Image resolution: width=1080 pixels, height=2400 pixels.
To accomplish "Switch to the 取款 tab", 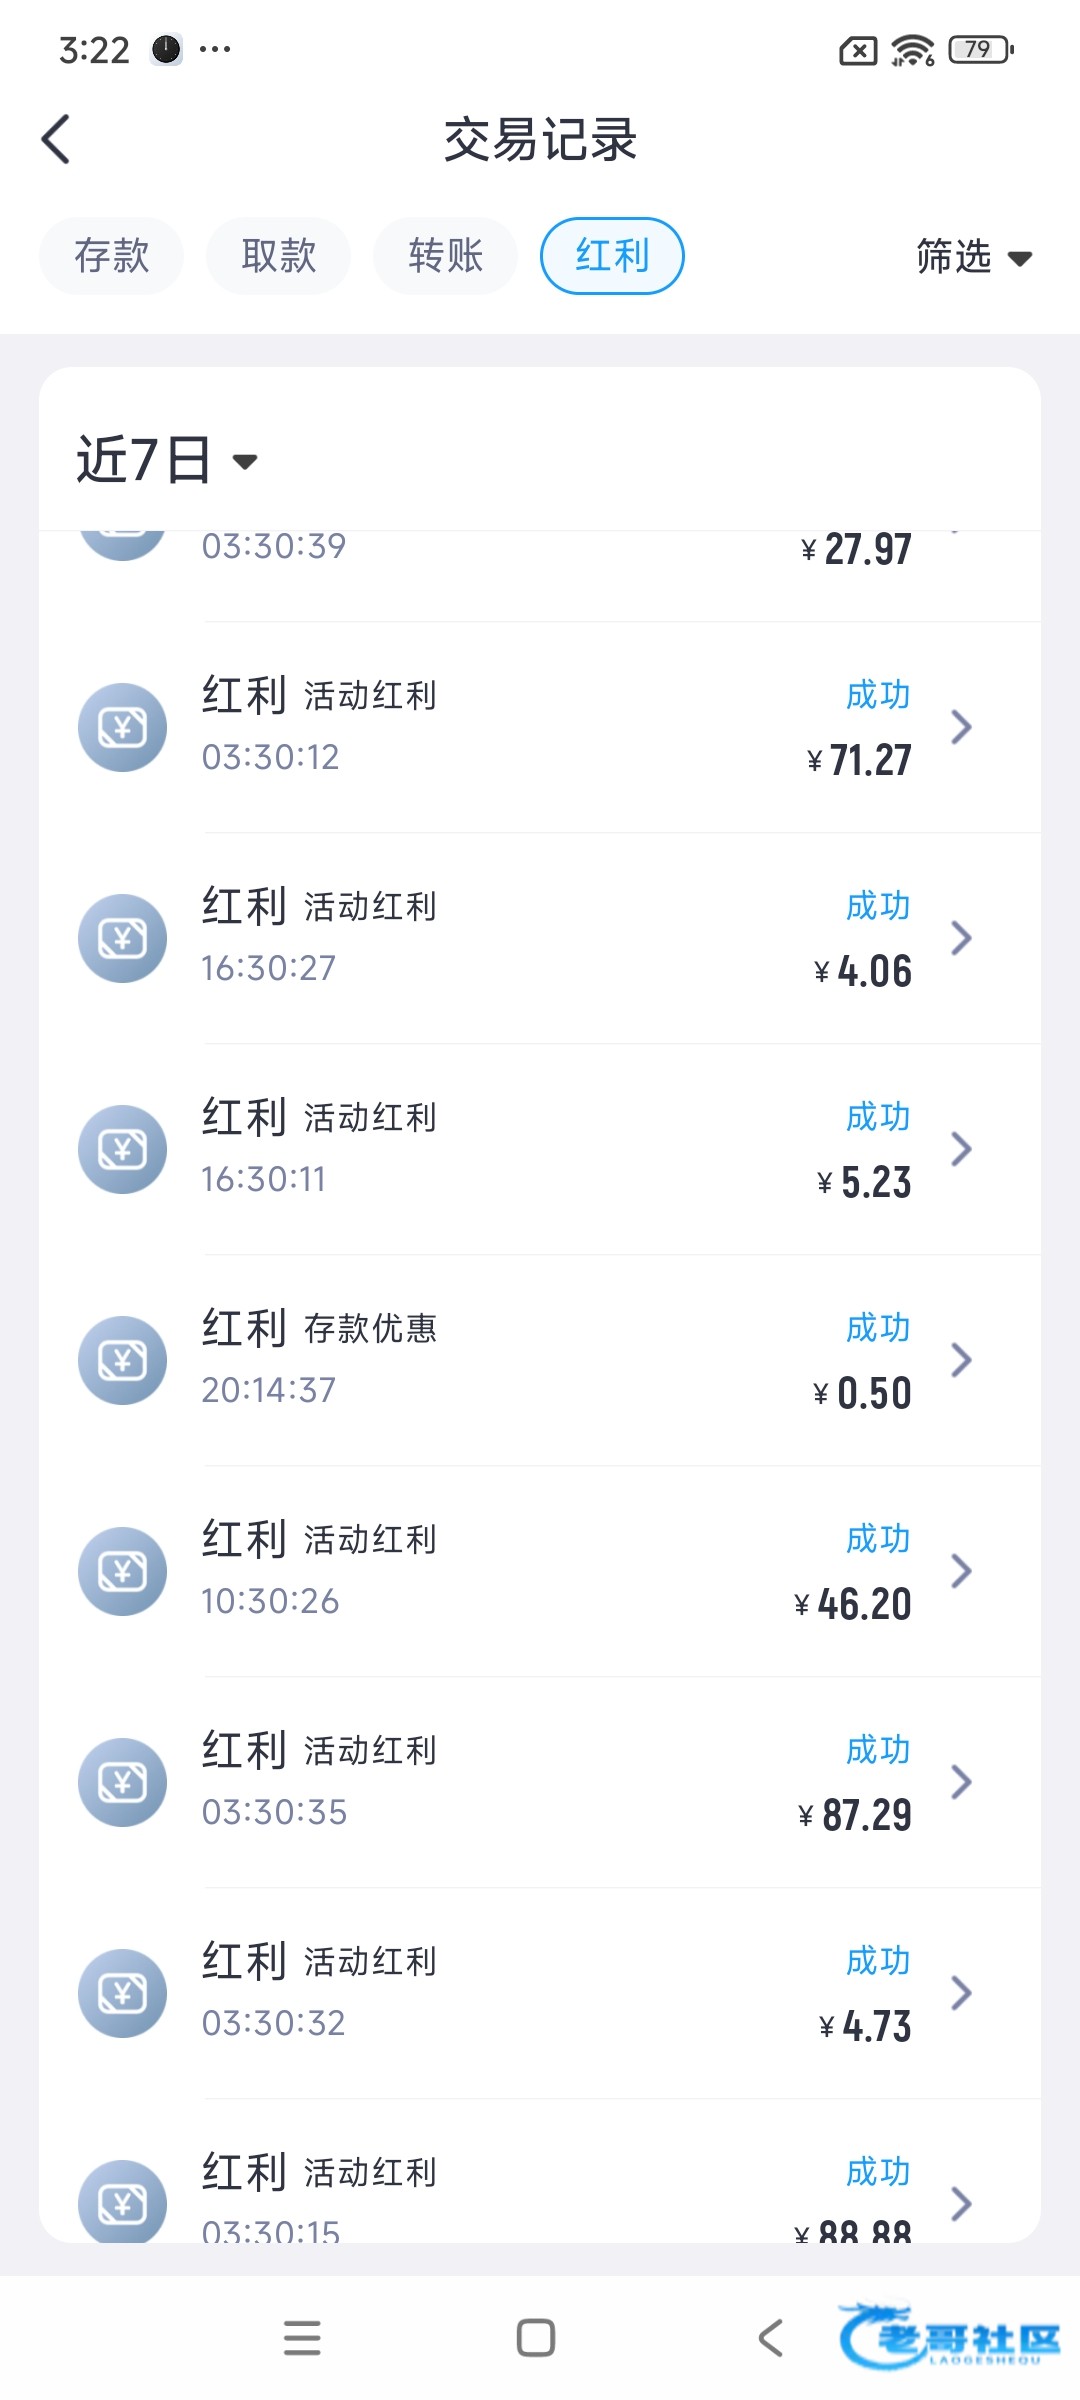I will (278, 256).
